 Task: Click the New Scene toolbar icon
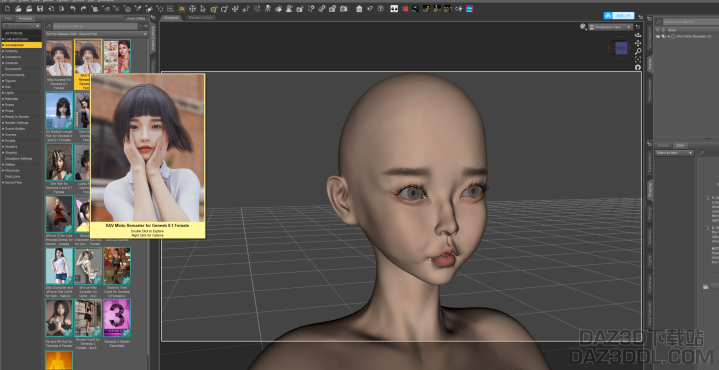[7, 9]
